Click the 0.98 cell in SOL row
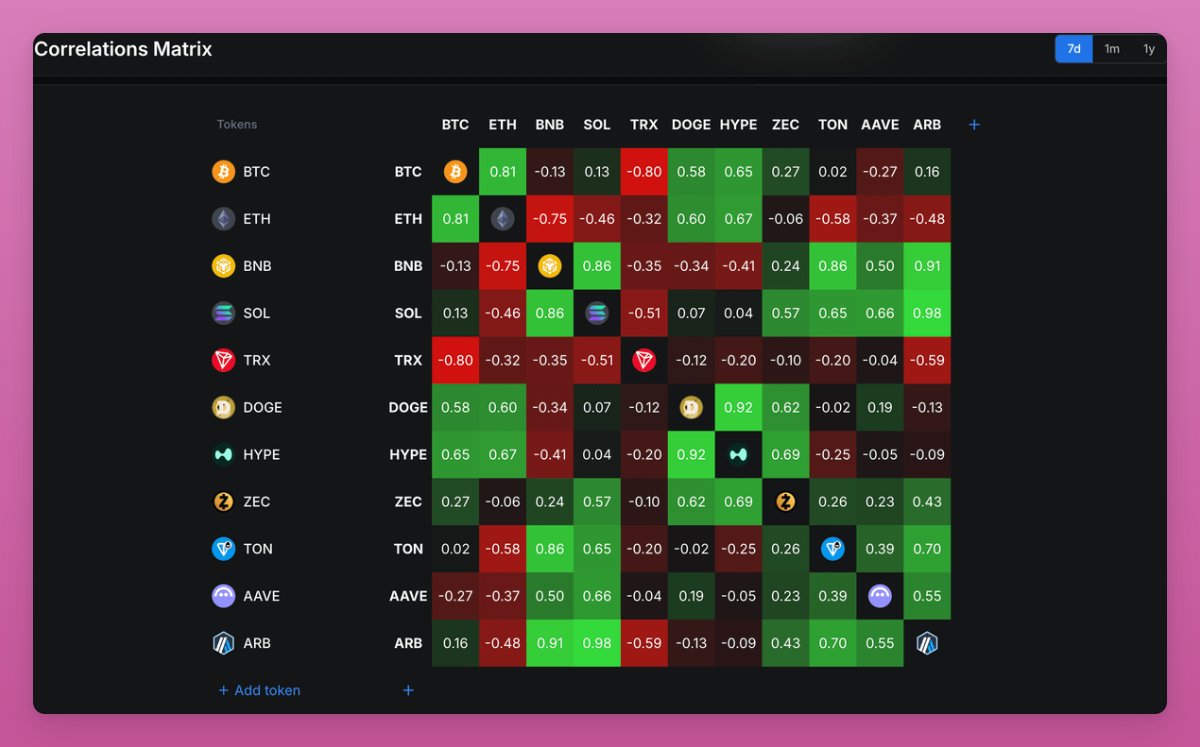Viewport: 1200px width, 747px height. pos(927,313)
